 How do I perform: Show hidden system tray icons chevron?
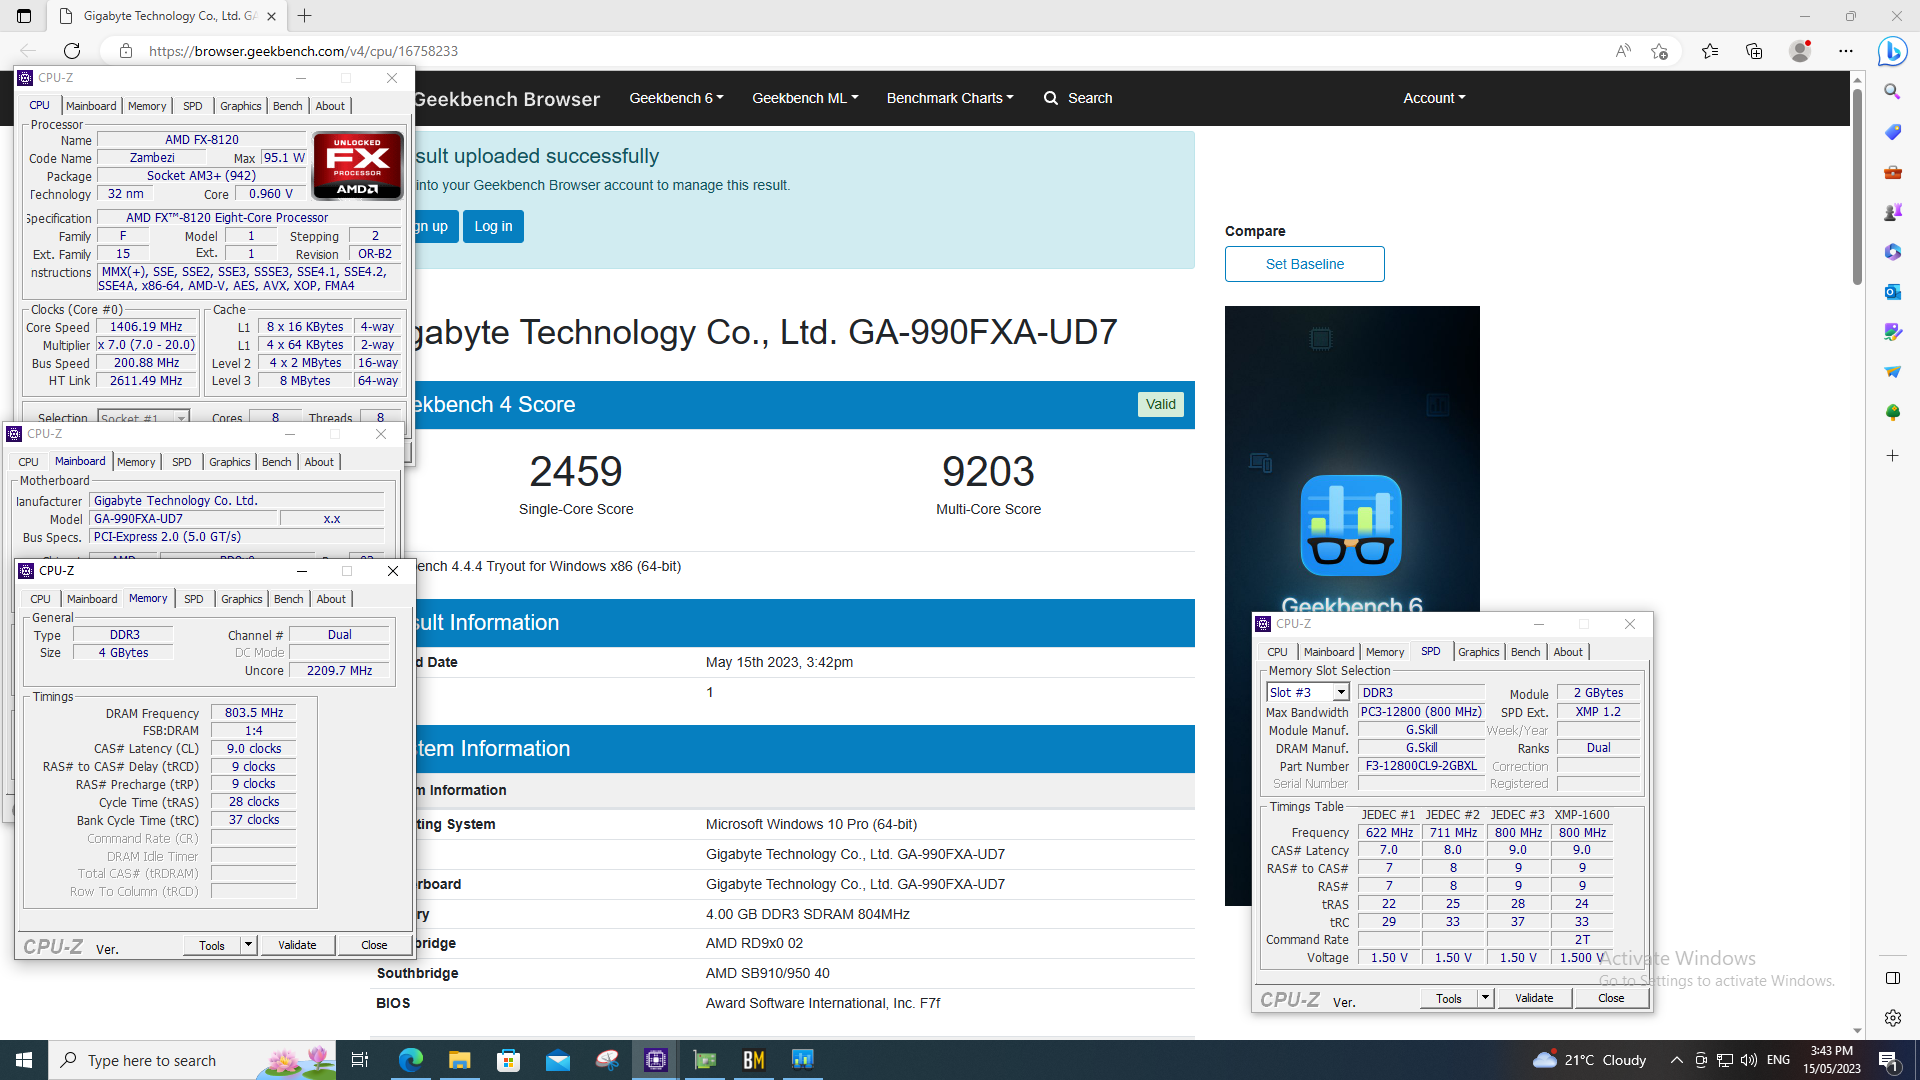tap(1676, 1060)
